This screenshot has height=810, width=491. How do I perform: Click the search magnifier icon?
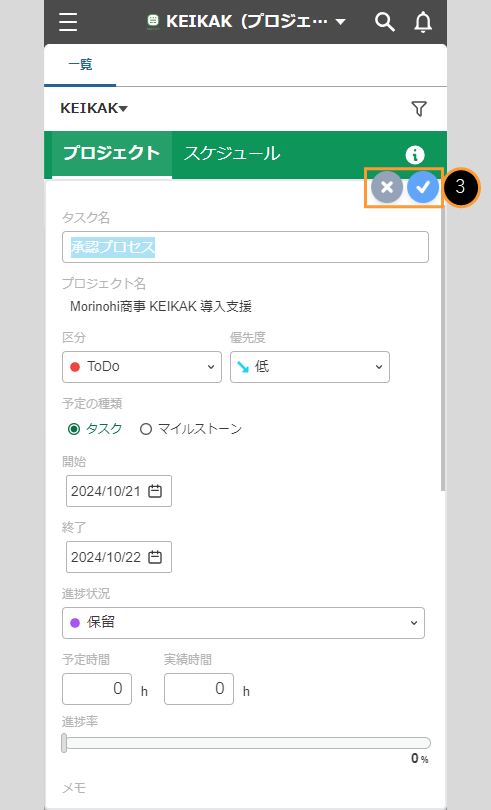385,22
